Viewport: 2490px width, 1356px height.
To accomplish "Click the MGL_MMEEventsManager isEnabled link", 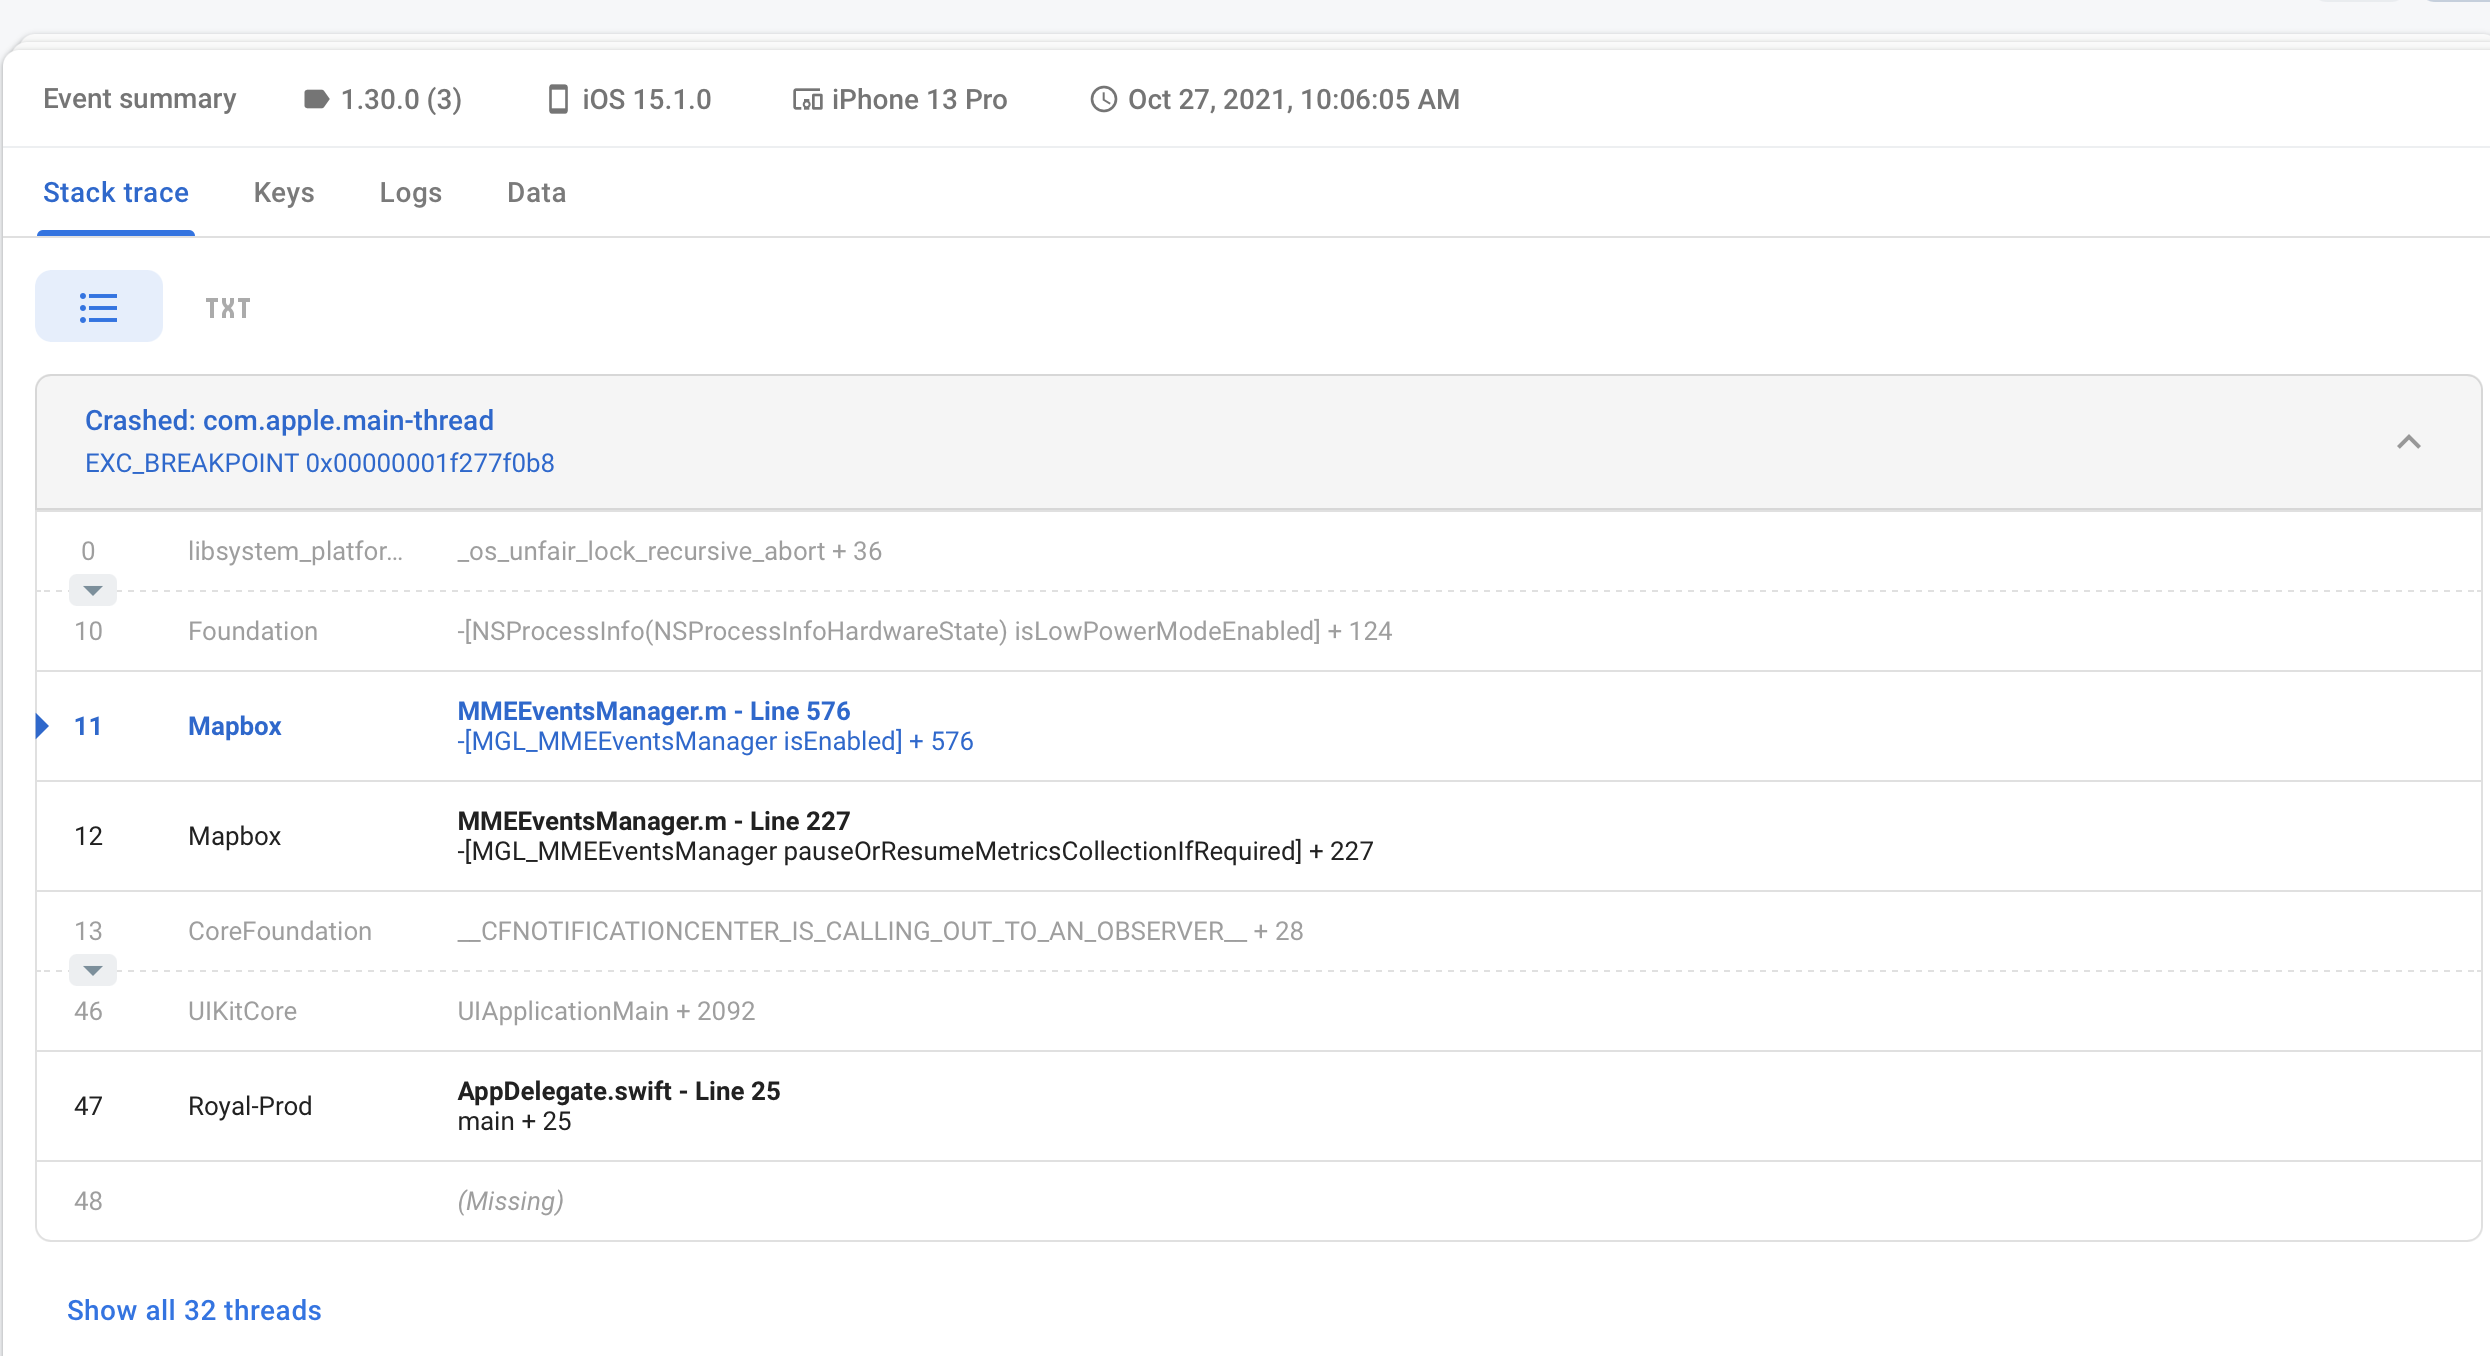I will [716, 741].
